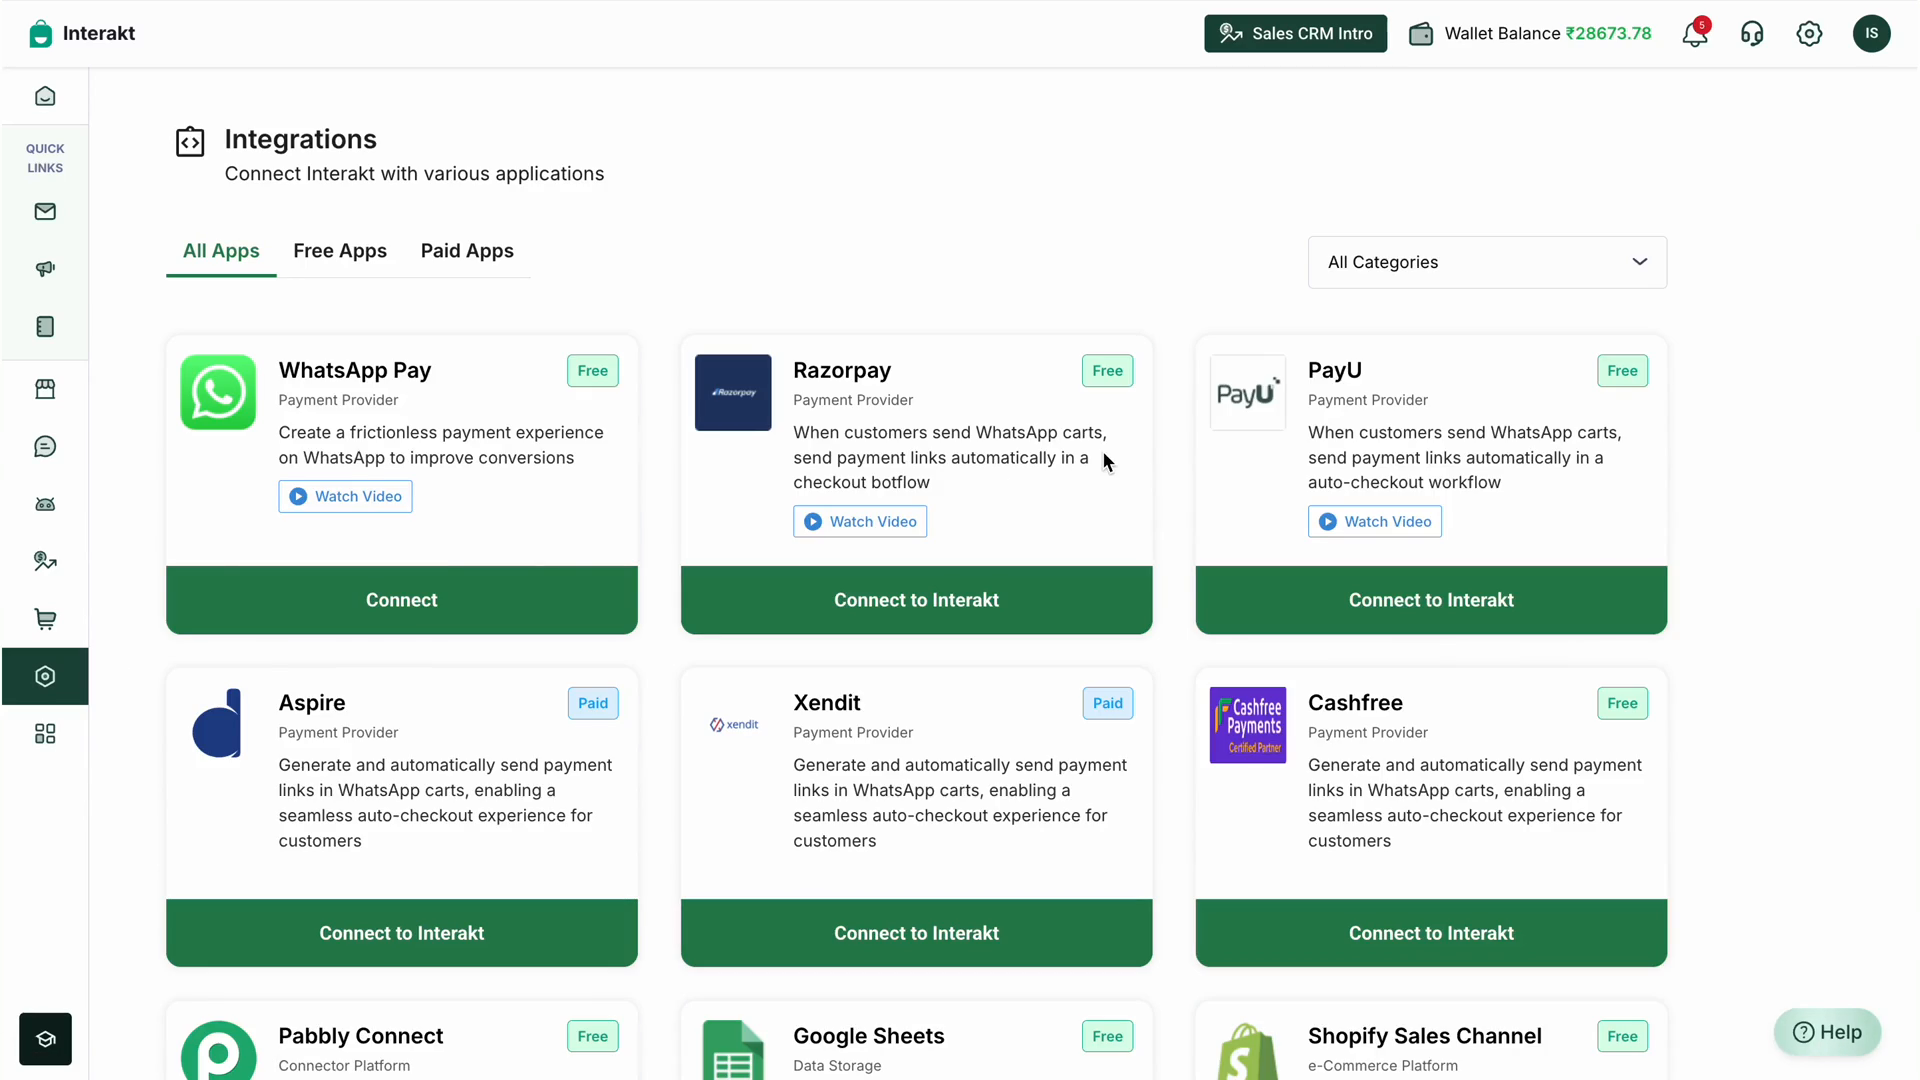
Task: Open the settings gear in header
Action: pos(1809,34)
